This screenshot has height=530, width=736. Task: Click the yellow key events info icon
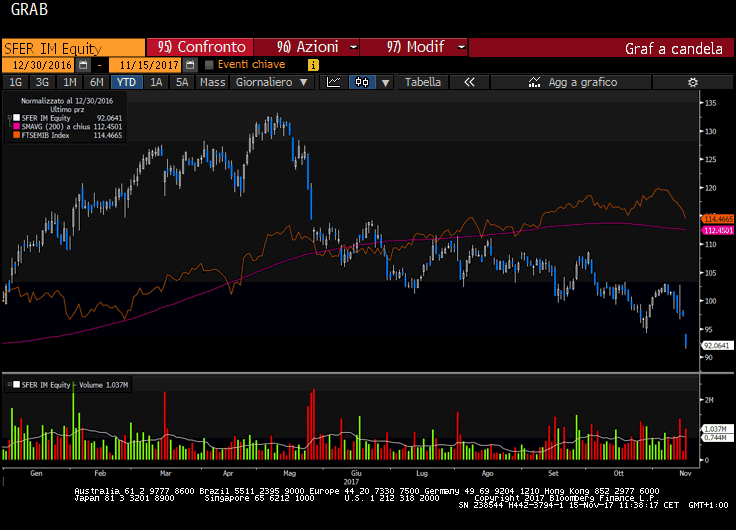(313, 65)
